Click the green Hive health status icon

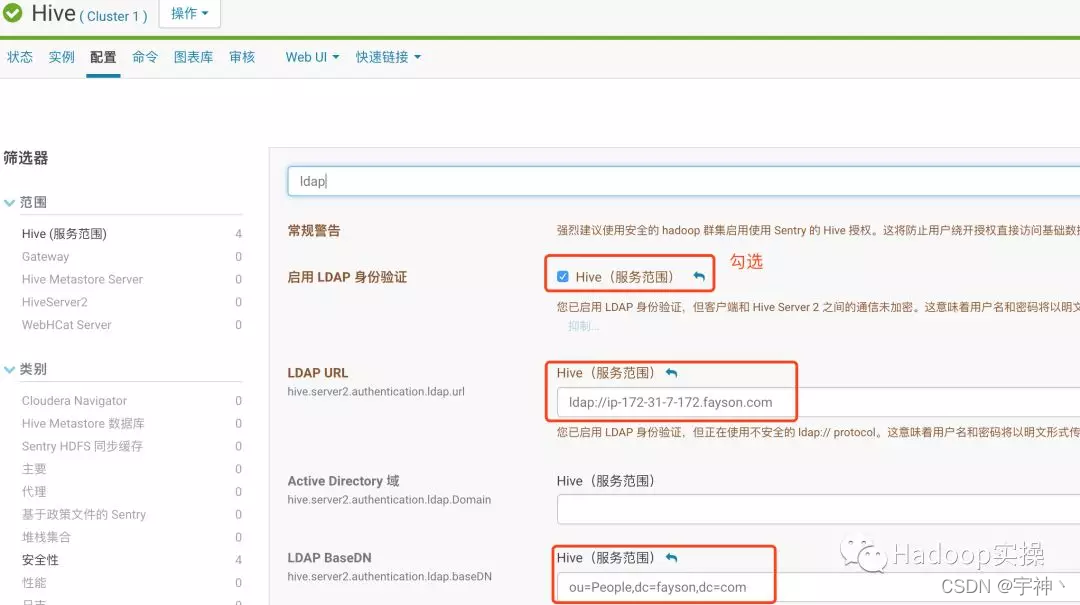click(12, 13)
